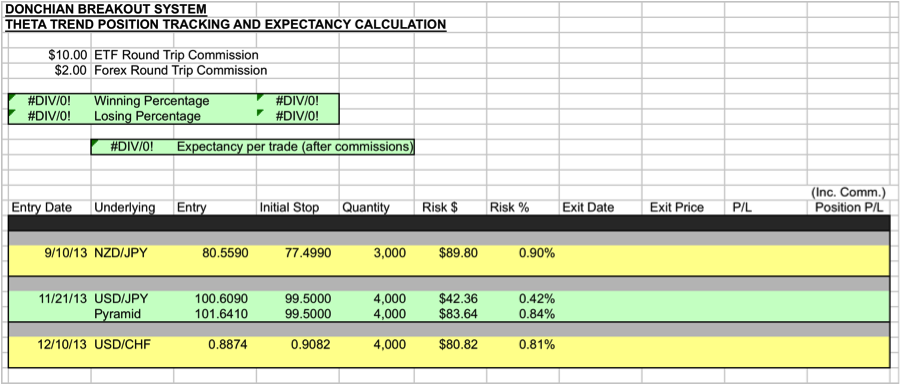Select the 12/10/13 entry date cell

tap(49, 345)
